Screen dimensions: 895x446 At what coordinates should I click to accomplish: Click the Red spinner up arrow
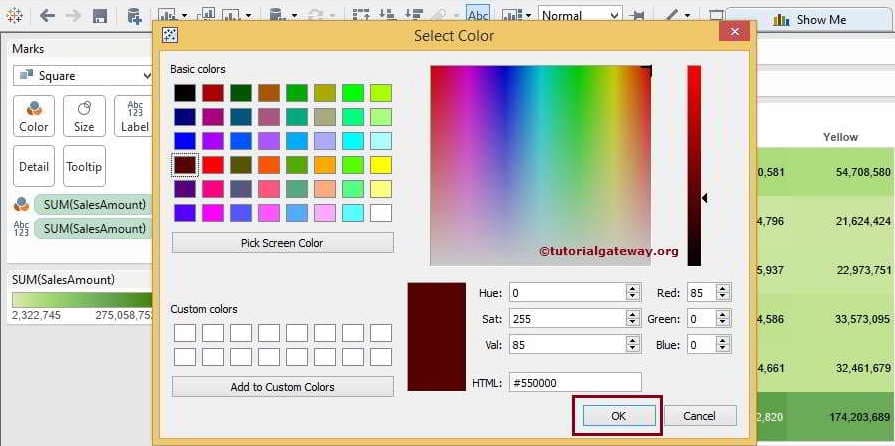point(723,289)
